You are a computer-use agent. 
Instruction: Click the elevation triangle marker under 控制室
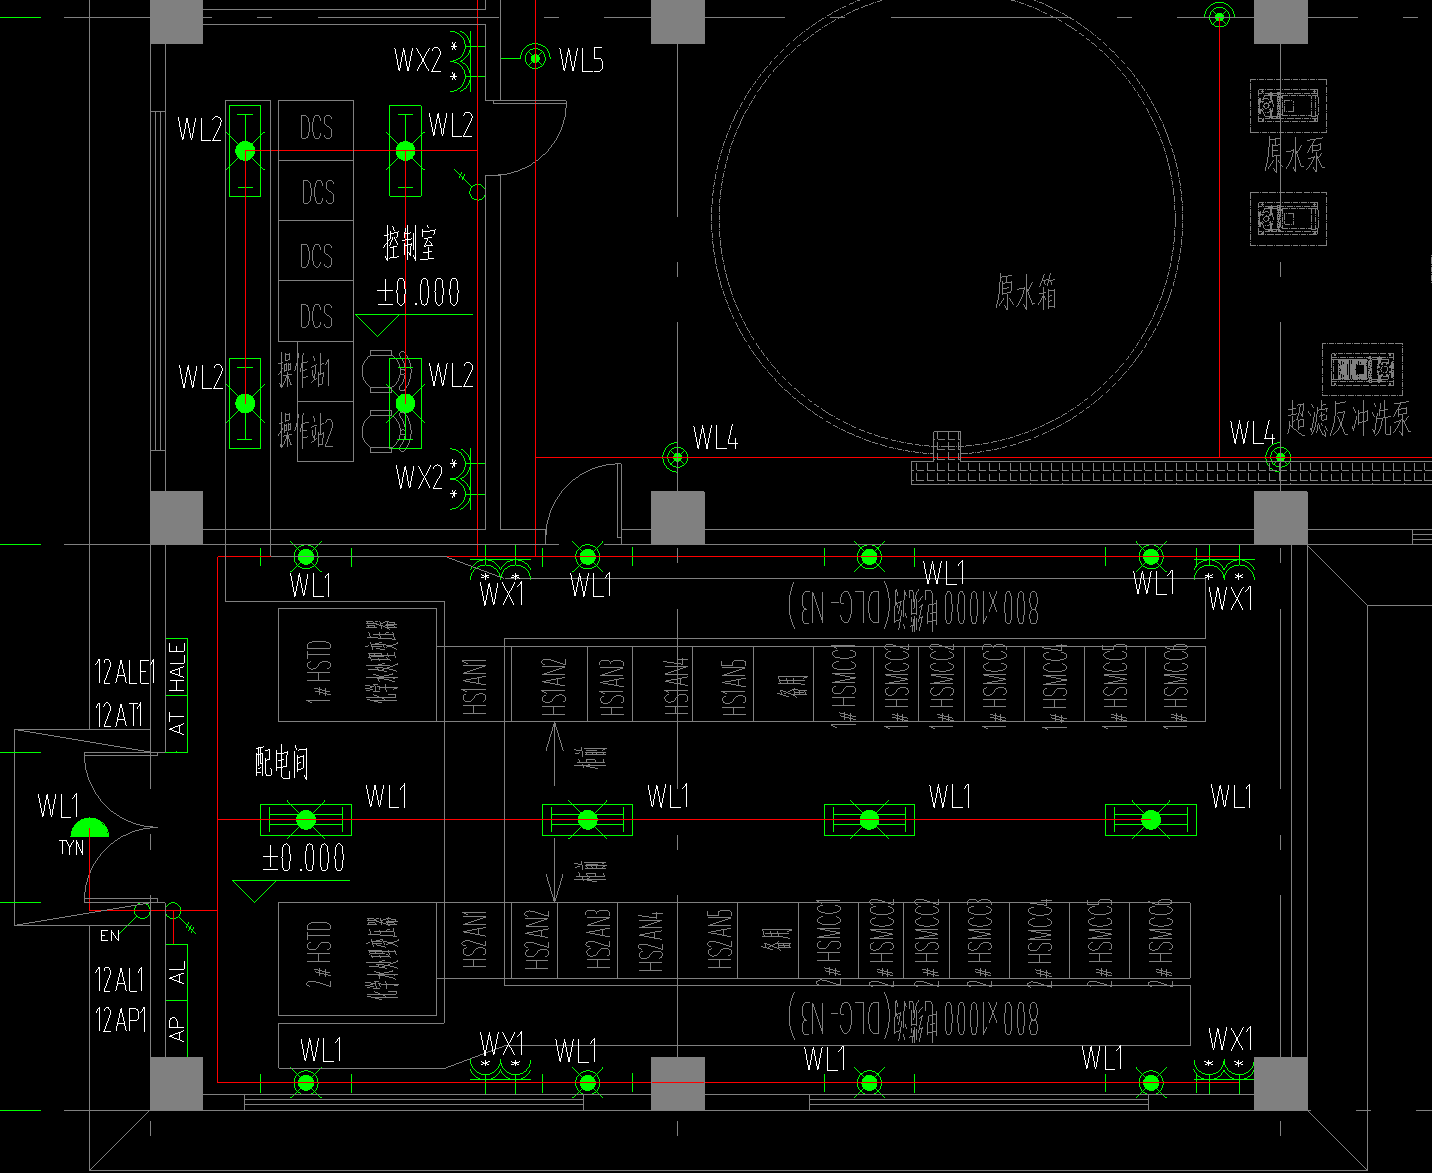pos(378,325)
